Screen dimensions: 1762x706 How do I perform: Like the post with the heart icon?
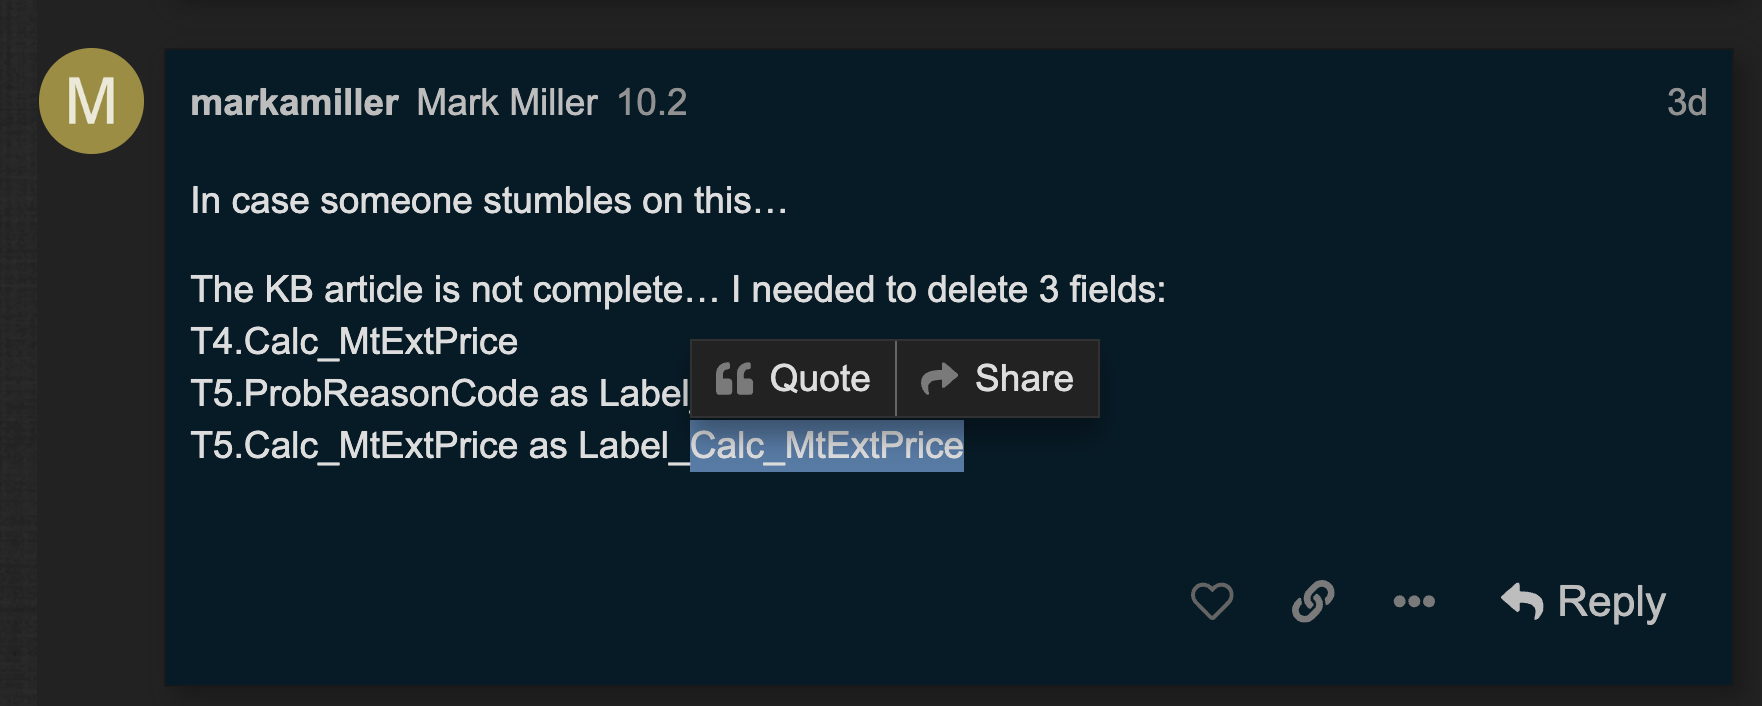tap(1211, 601)
